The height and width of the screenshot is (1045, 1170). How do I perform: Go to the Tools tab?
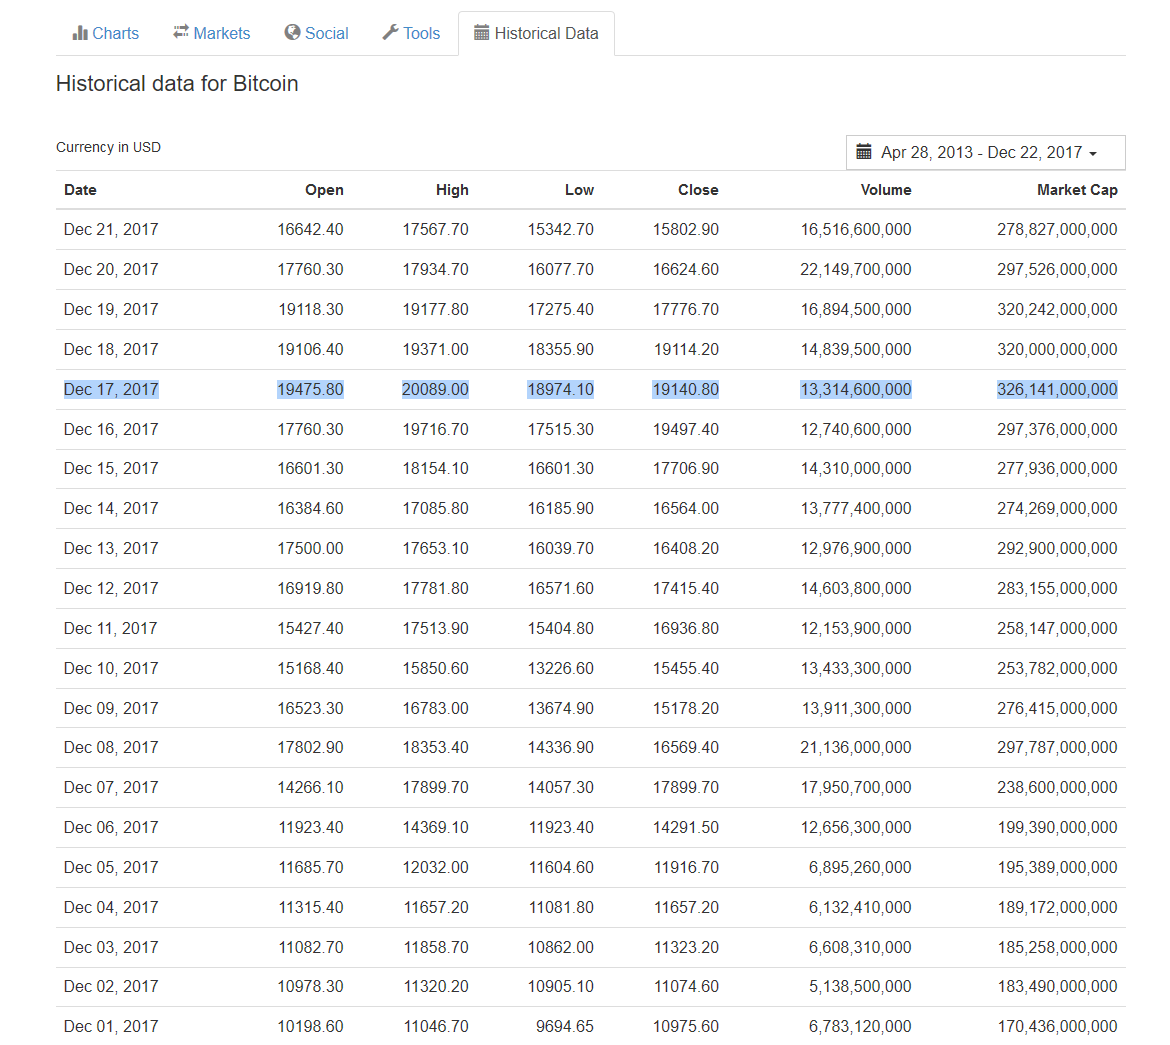[x=411, y=34]
